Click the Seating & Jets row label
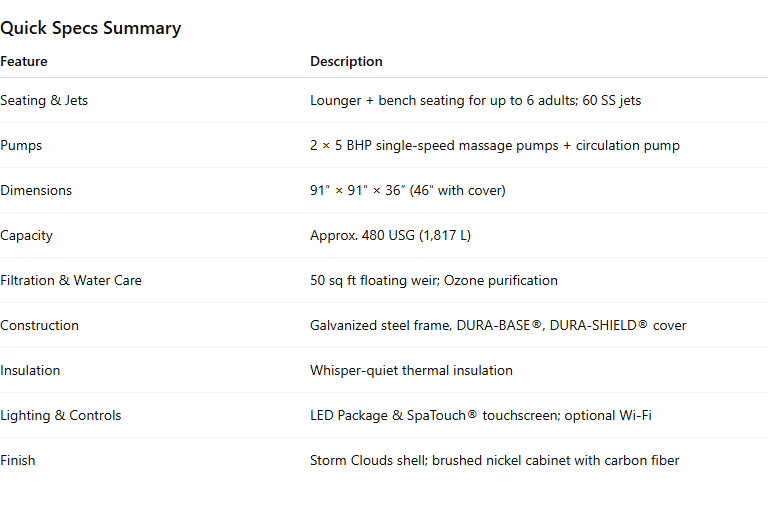Viewport: 768px width, 505px height. pyautogui.click(x=44, y=100)
